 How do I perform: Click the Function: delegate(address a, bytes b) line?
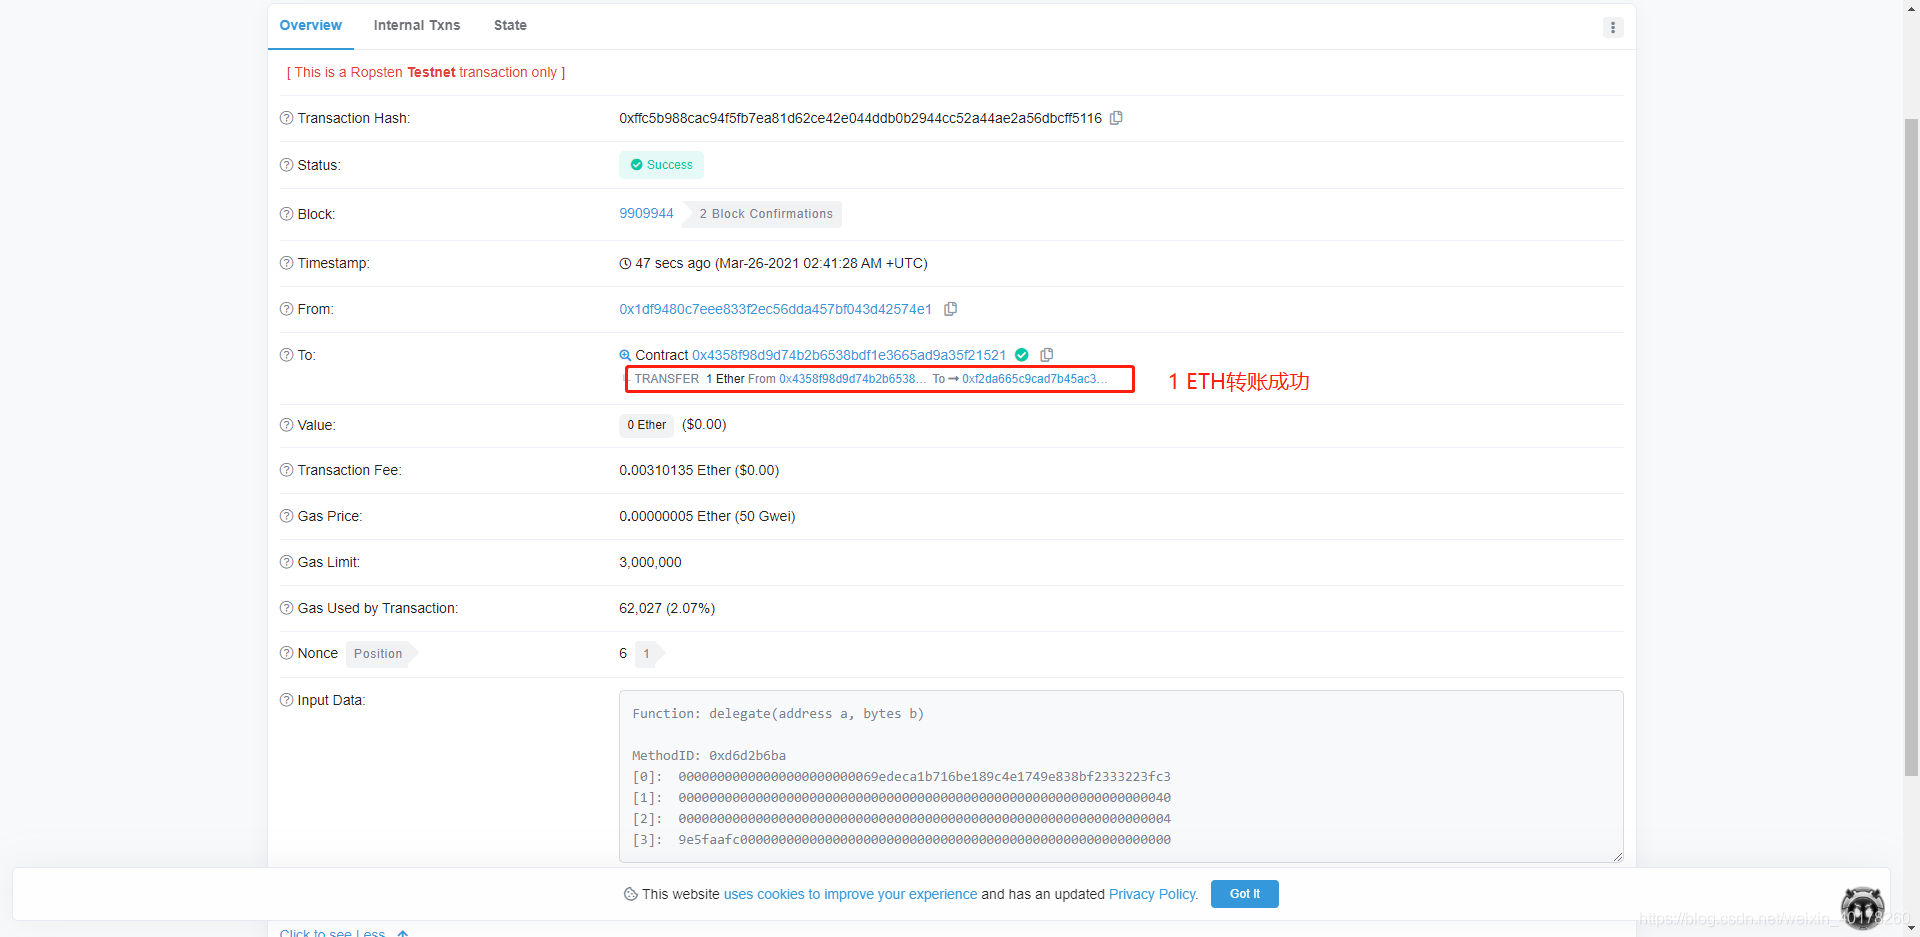[778, 713]
